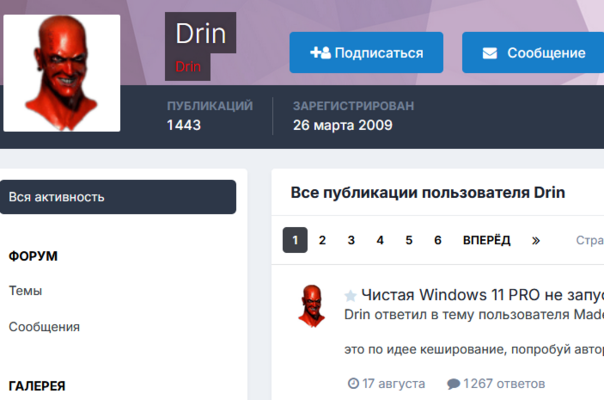
Task: Click the large Drin profile avatar
Action: tap(62, 73)
